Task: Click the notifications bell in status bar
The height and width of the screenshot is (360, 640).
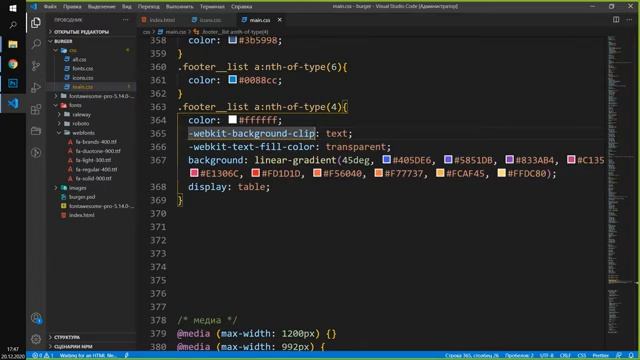Action: point(631,356)
